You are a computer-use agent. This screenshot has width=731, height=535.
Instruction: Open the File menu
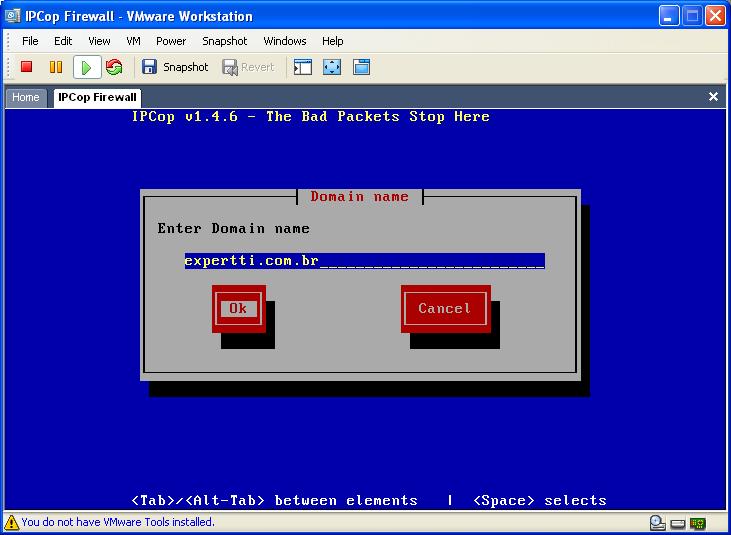[x=30, y=41]
